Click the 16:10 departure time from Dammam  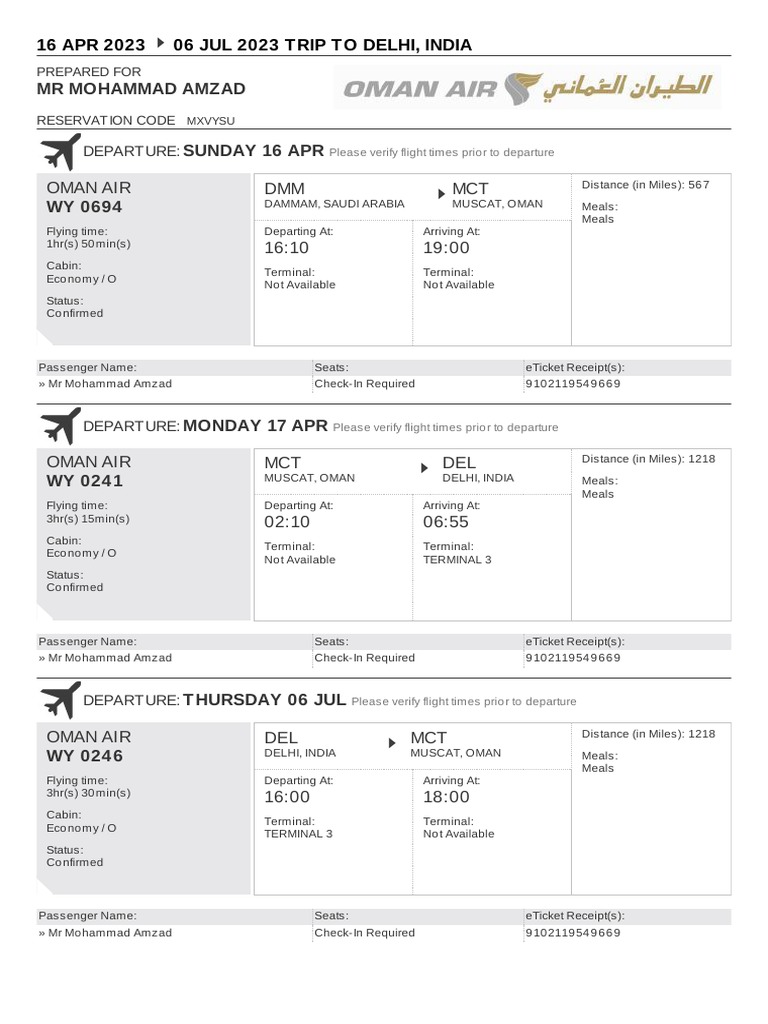(287, 248)
